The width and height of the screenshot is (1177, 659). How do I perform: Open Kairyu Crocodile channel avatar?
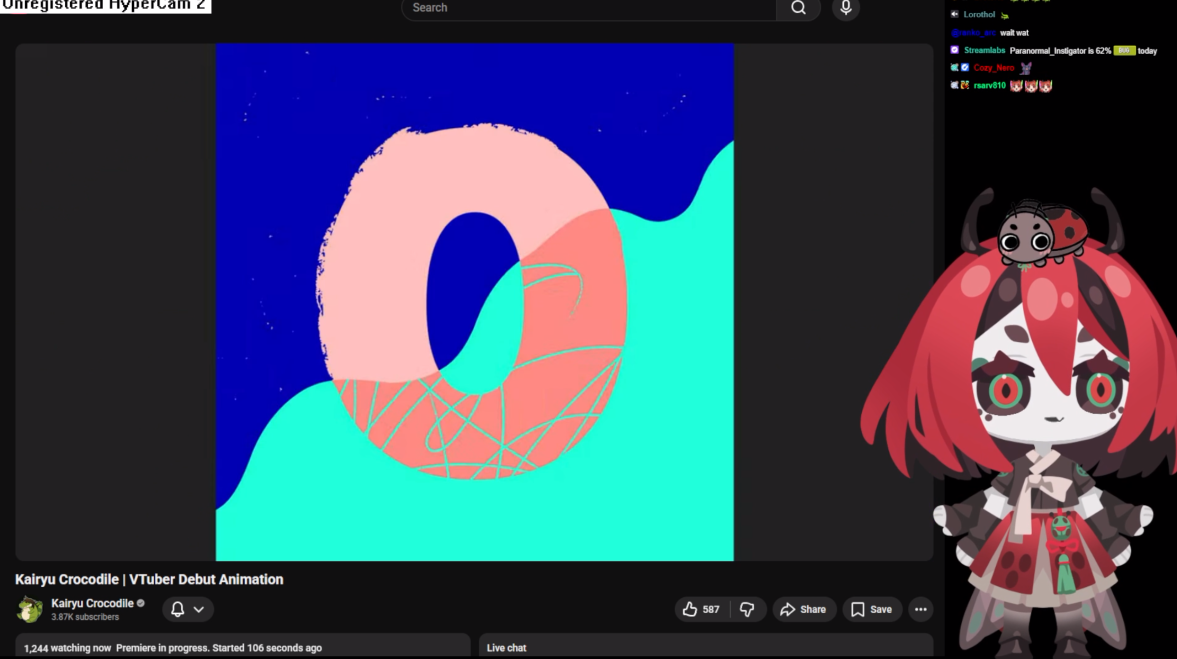coord(30,609)
